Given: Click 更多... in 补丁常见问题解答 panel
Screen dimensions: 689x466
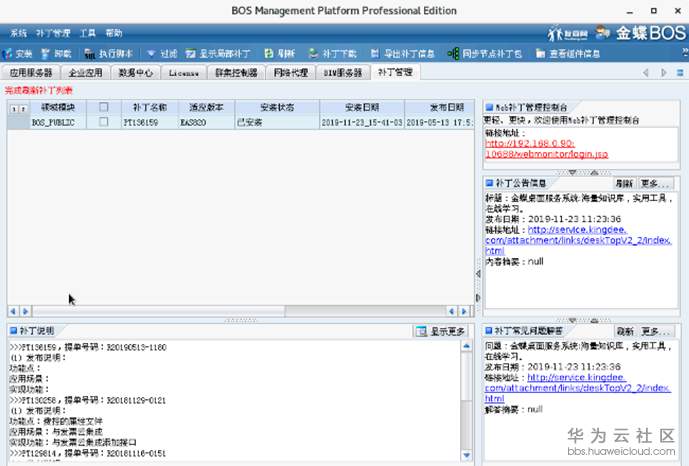Looking at the screenshot, I should pos(655,331).
